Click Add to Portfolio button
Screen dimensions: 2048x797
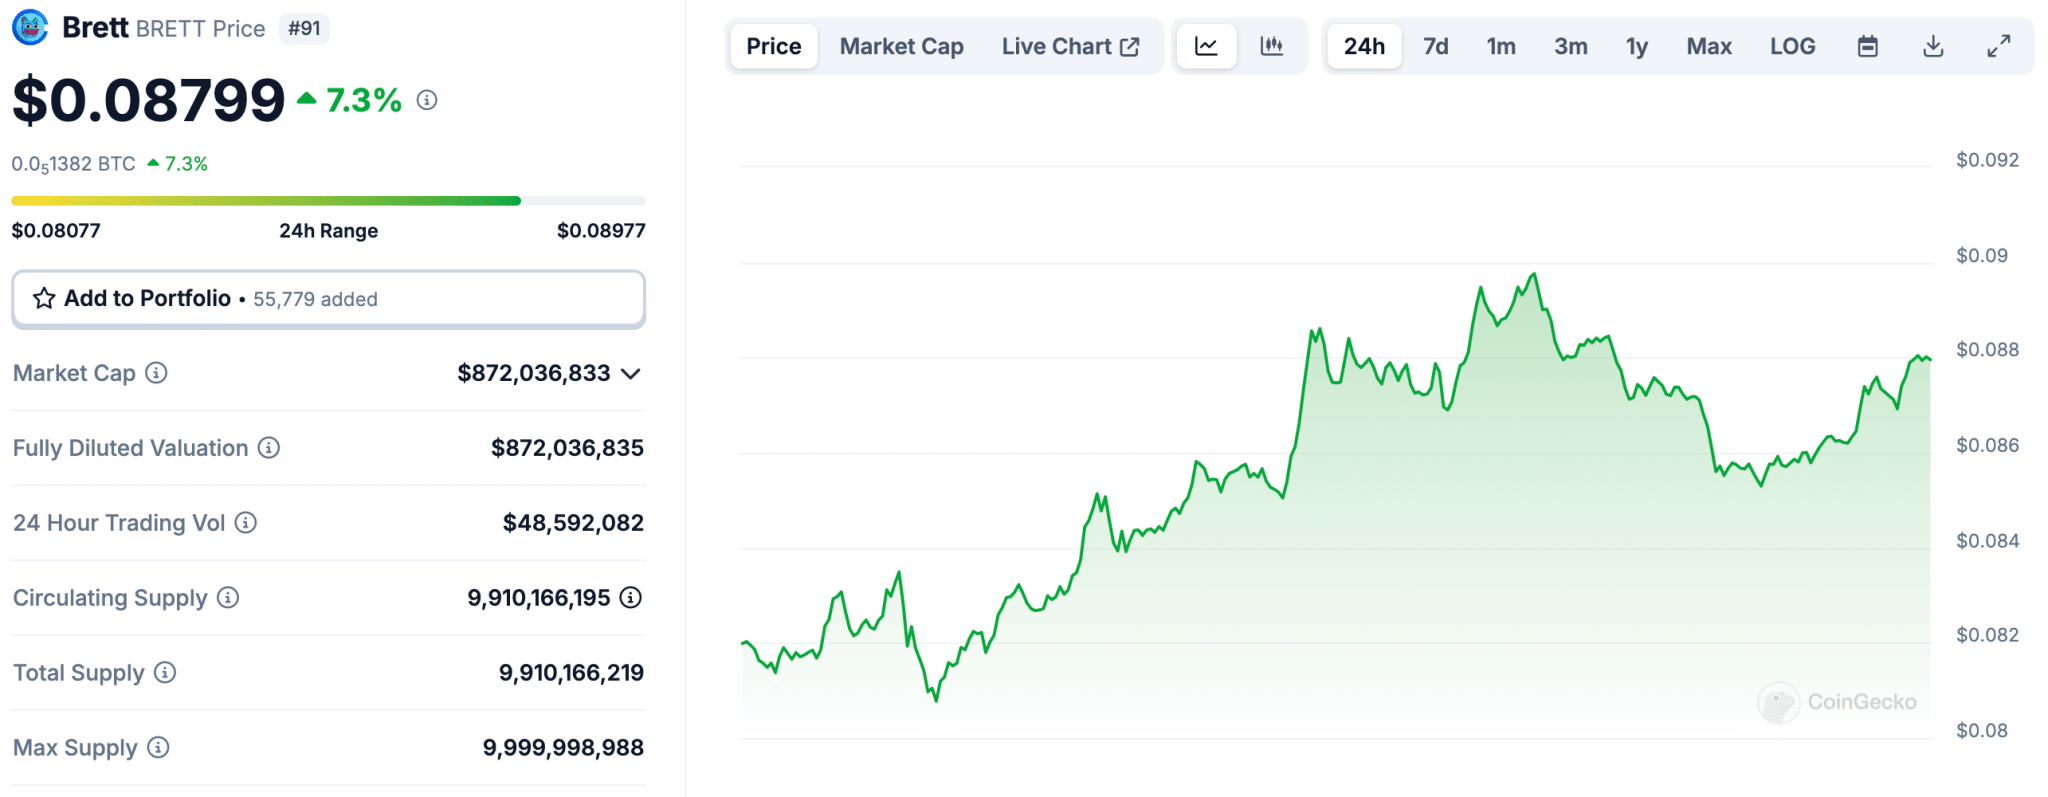point(328,298)
